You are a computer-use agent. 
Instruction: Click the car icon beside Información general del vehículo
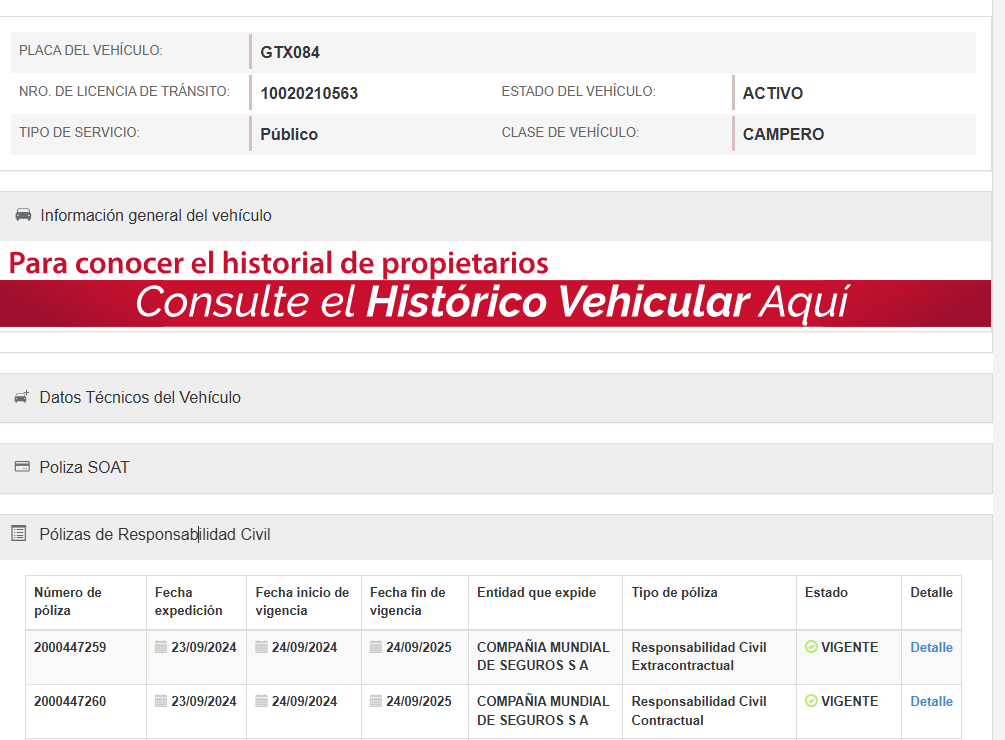coord(23,215)
